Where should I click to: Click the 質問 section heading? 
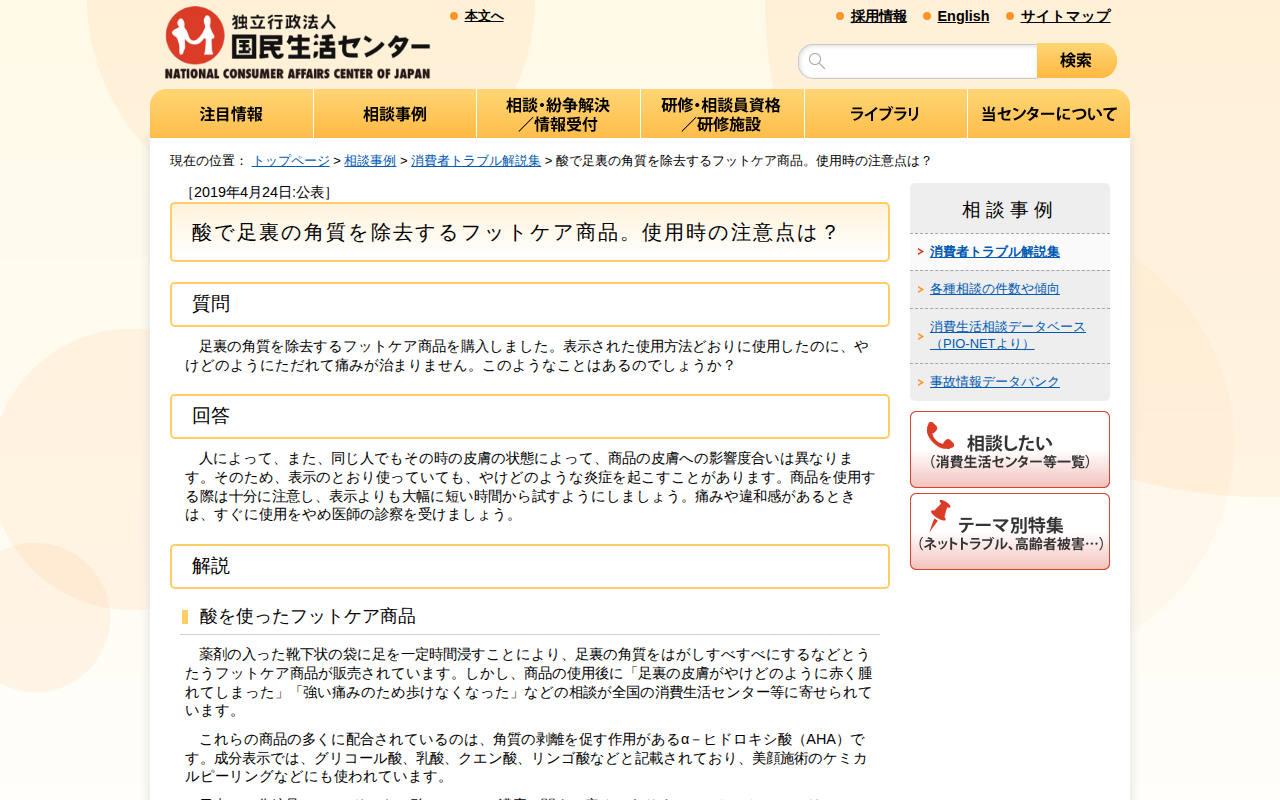coord(530,304)
